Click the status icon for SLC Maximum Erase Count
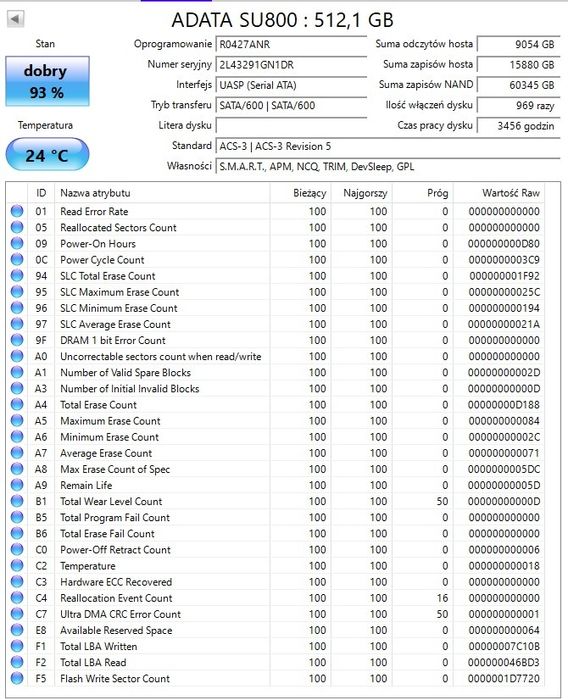 [17, 292]
